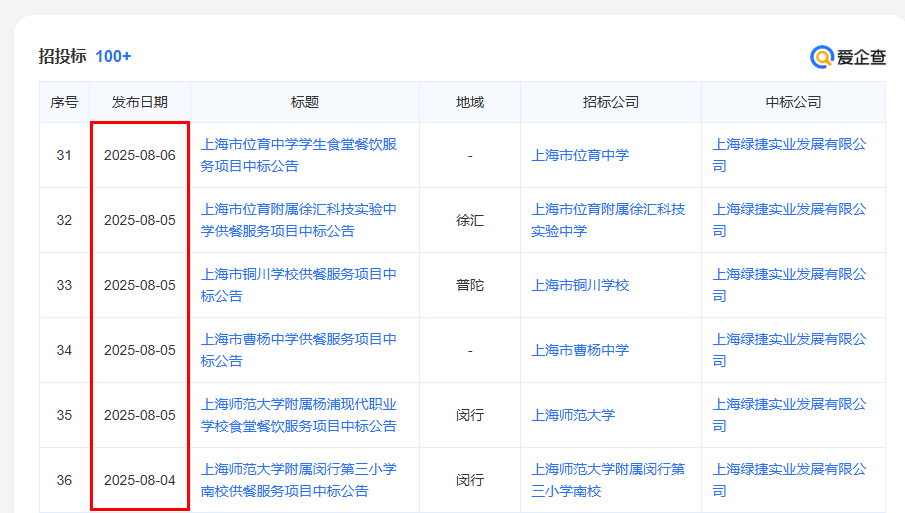
Task: Open 上海绿捷实业发展有限公司 link in row 33
Action: 789,285
